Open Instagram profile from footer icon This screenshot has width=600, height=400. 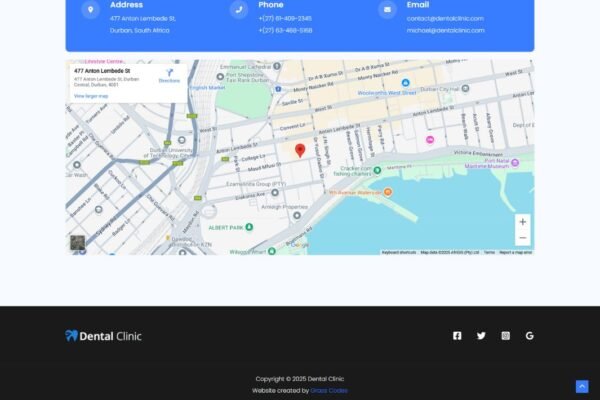[505, 336]
